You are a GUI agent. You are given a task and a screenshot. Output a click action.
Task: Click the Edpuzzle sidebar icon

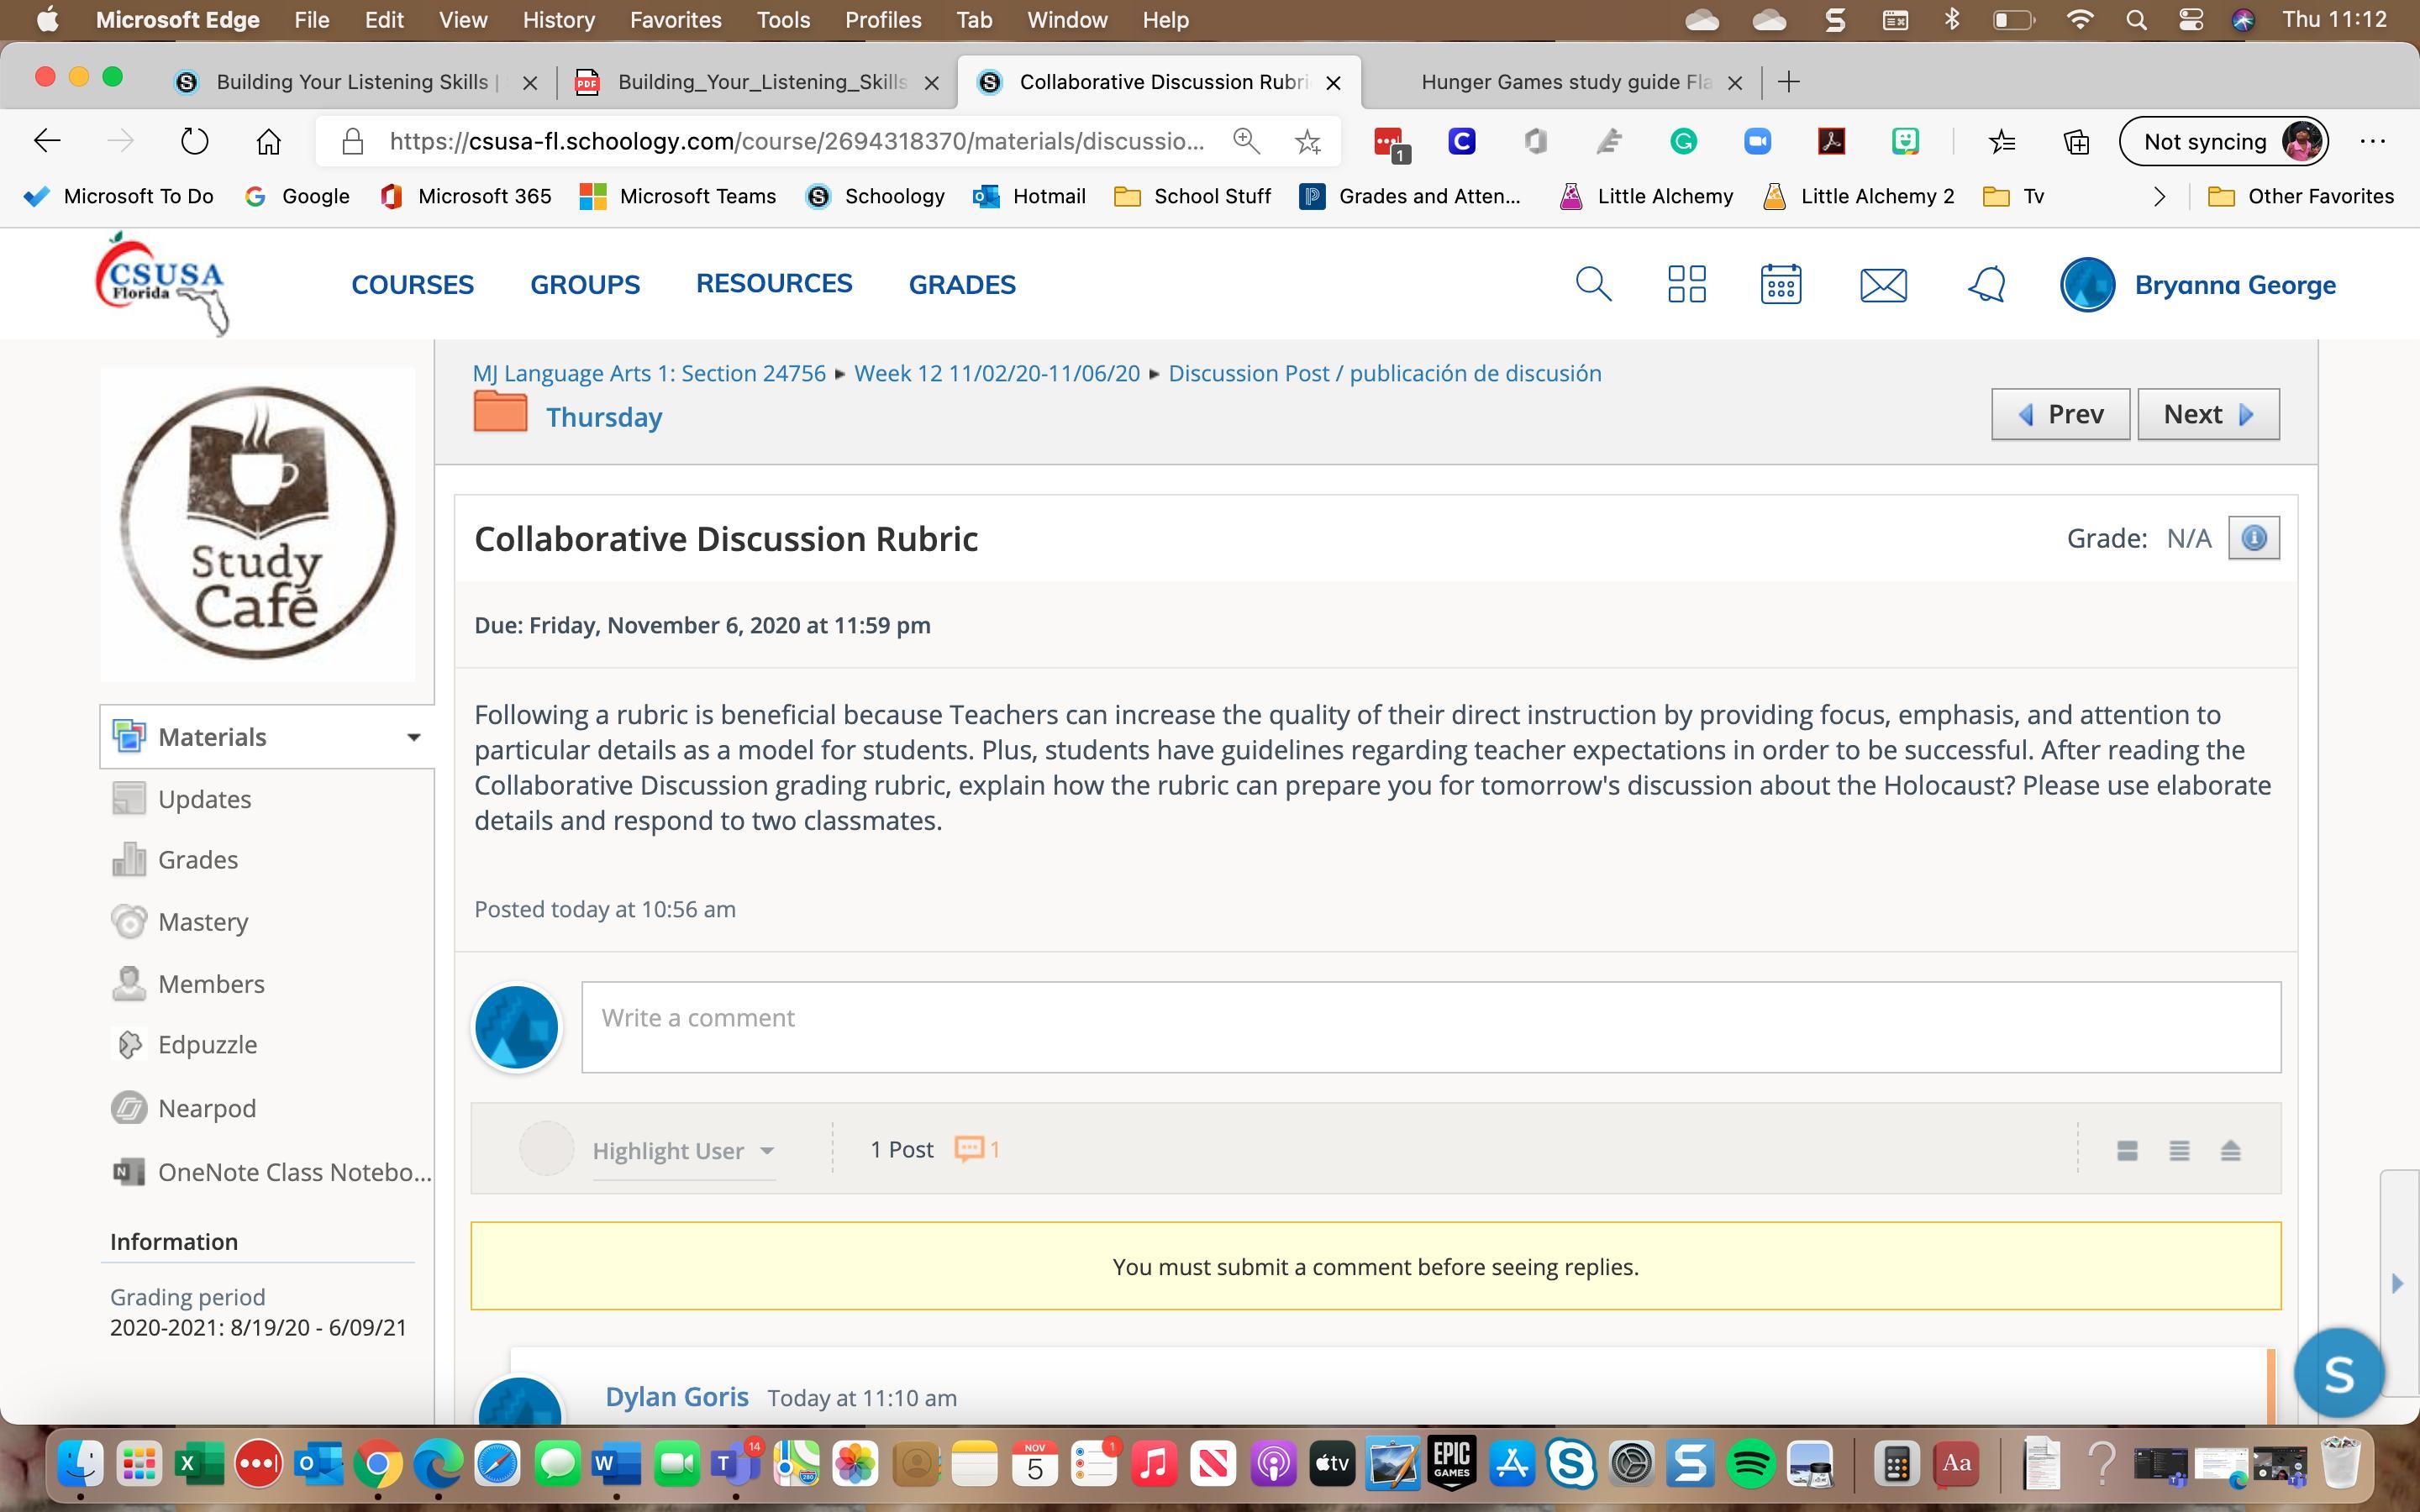click(129, 1045)
